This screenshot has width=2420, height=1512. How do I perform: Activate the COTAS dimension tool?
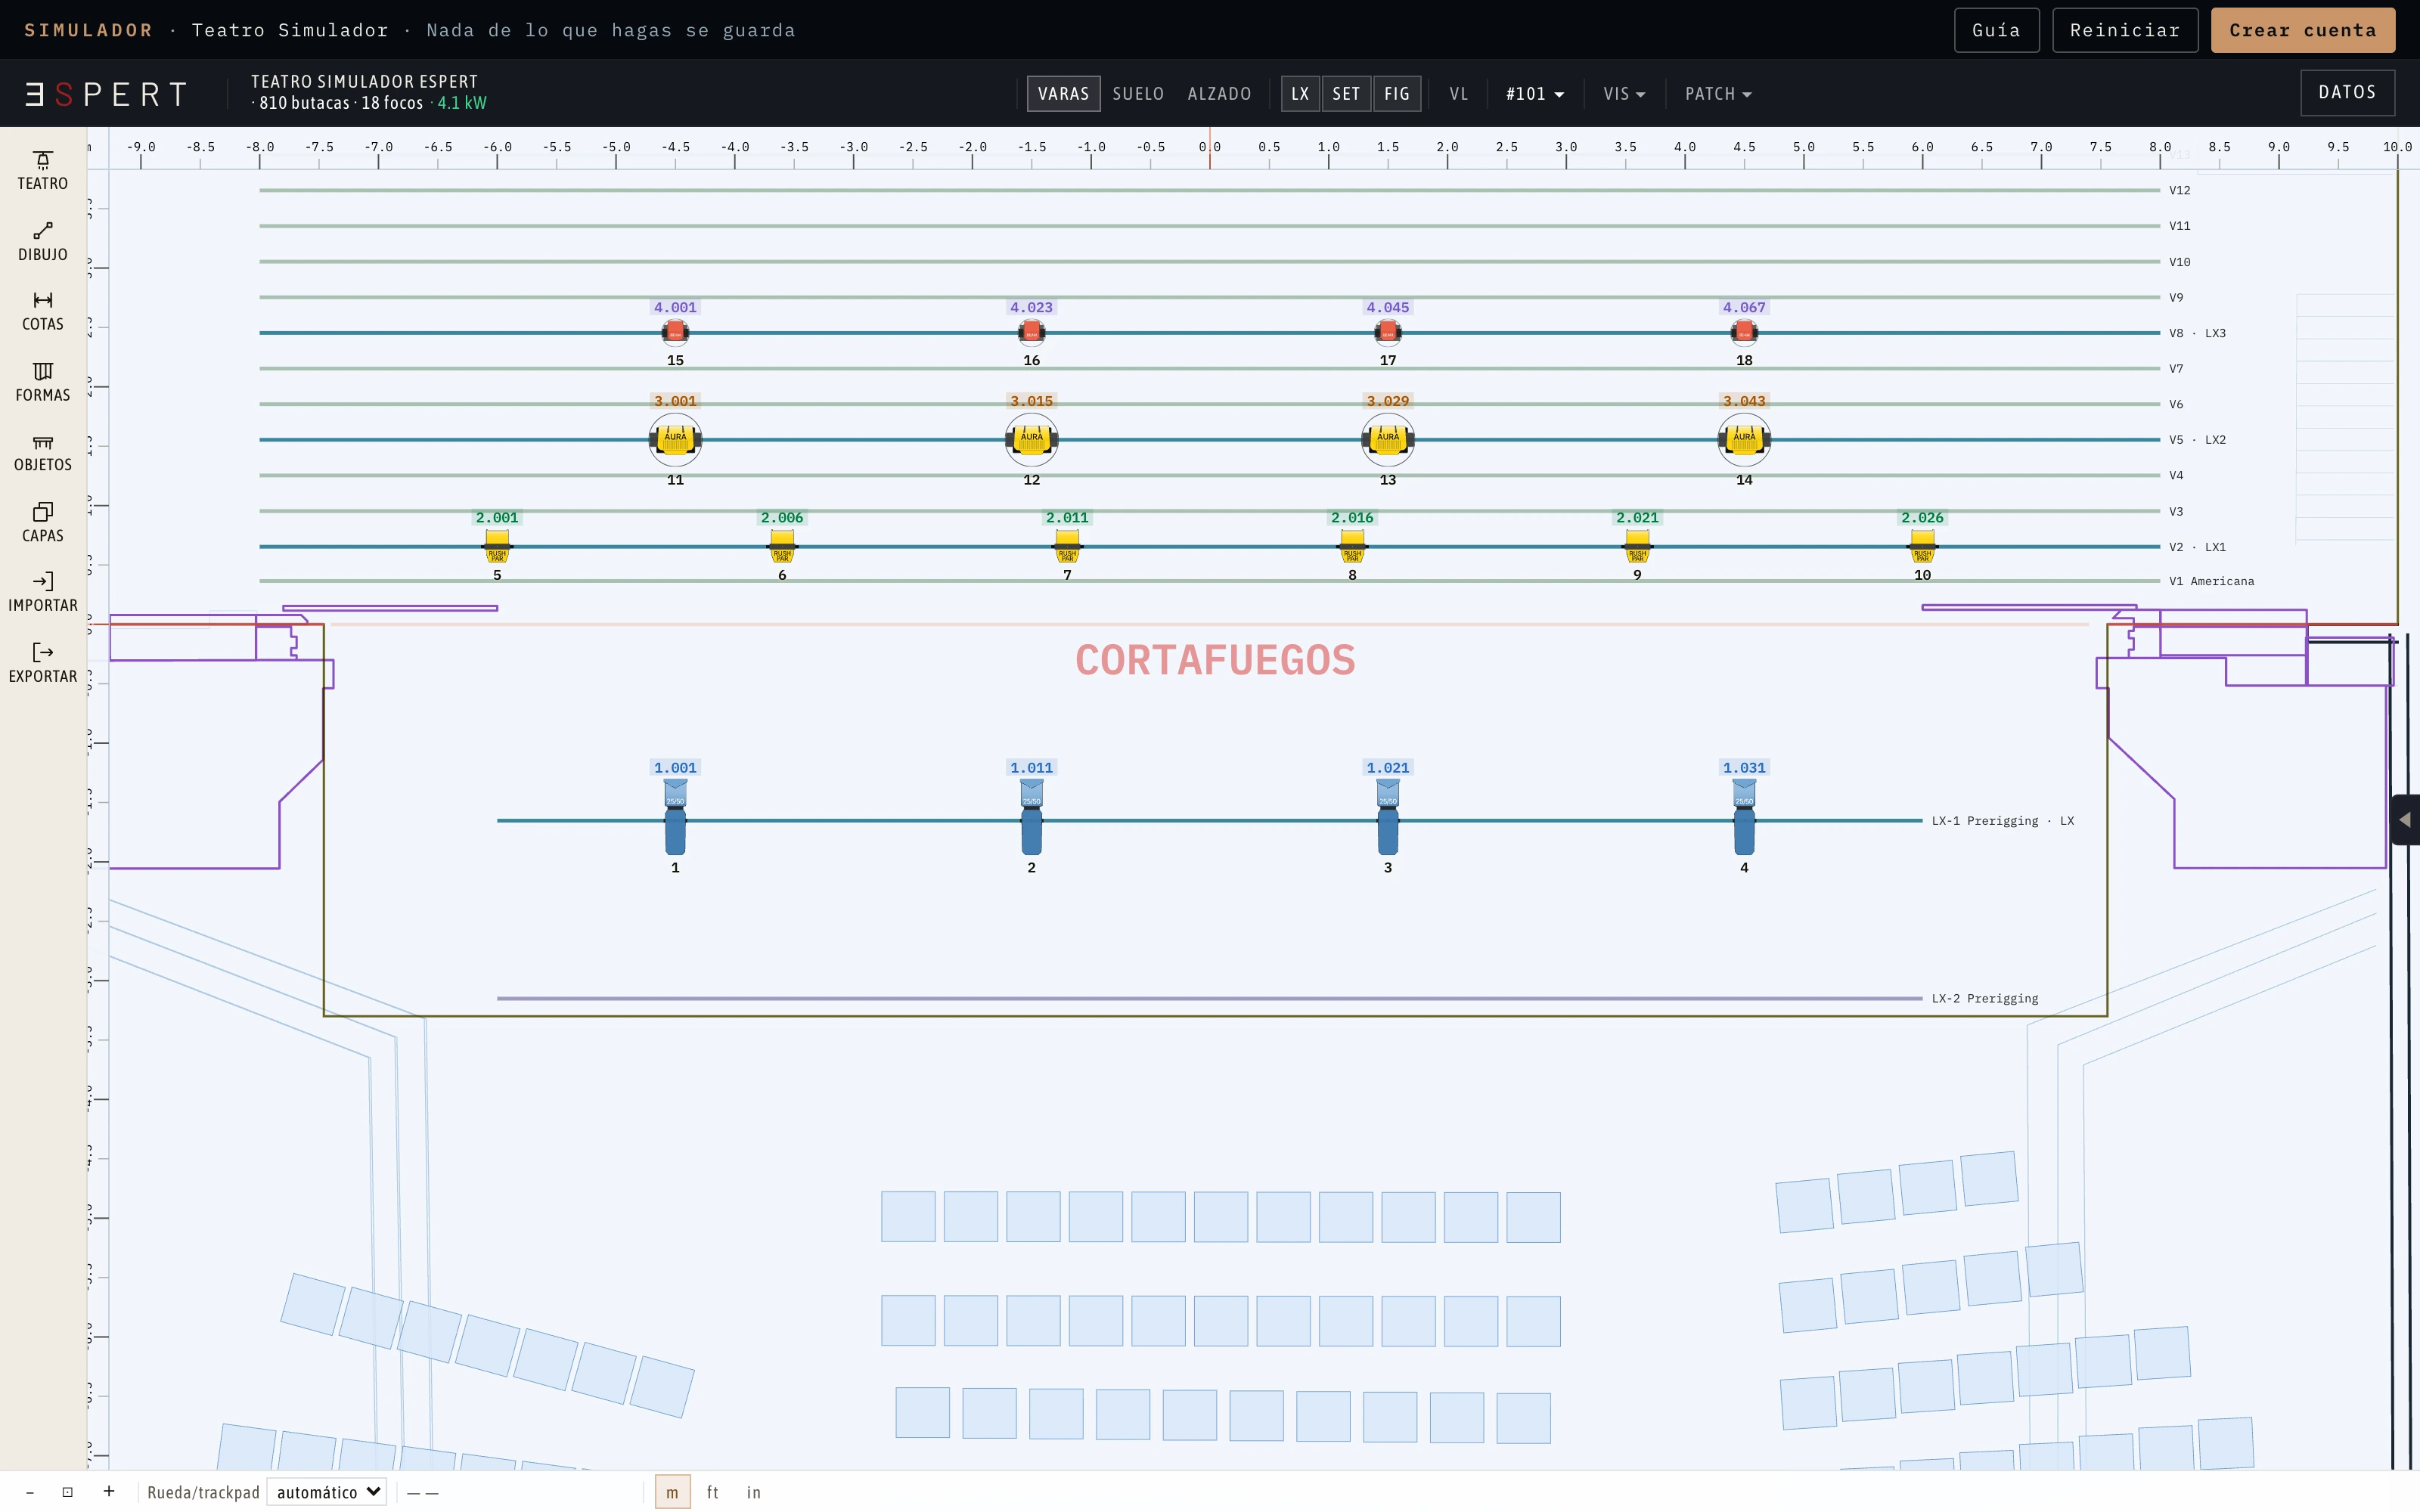43,312
